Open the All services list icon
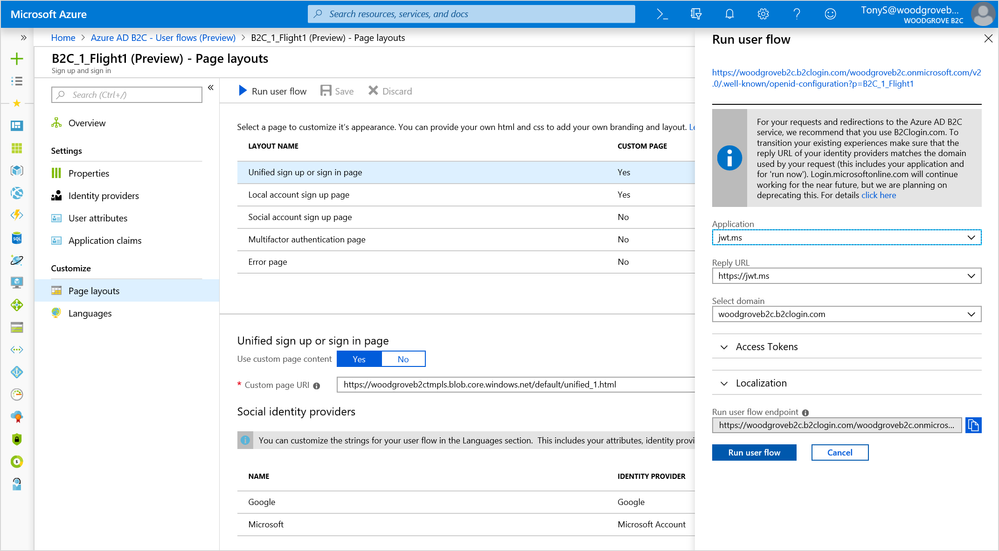The image size is (999, 551). [17, 81]
